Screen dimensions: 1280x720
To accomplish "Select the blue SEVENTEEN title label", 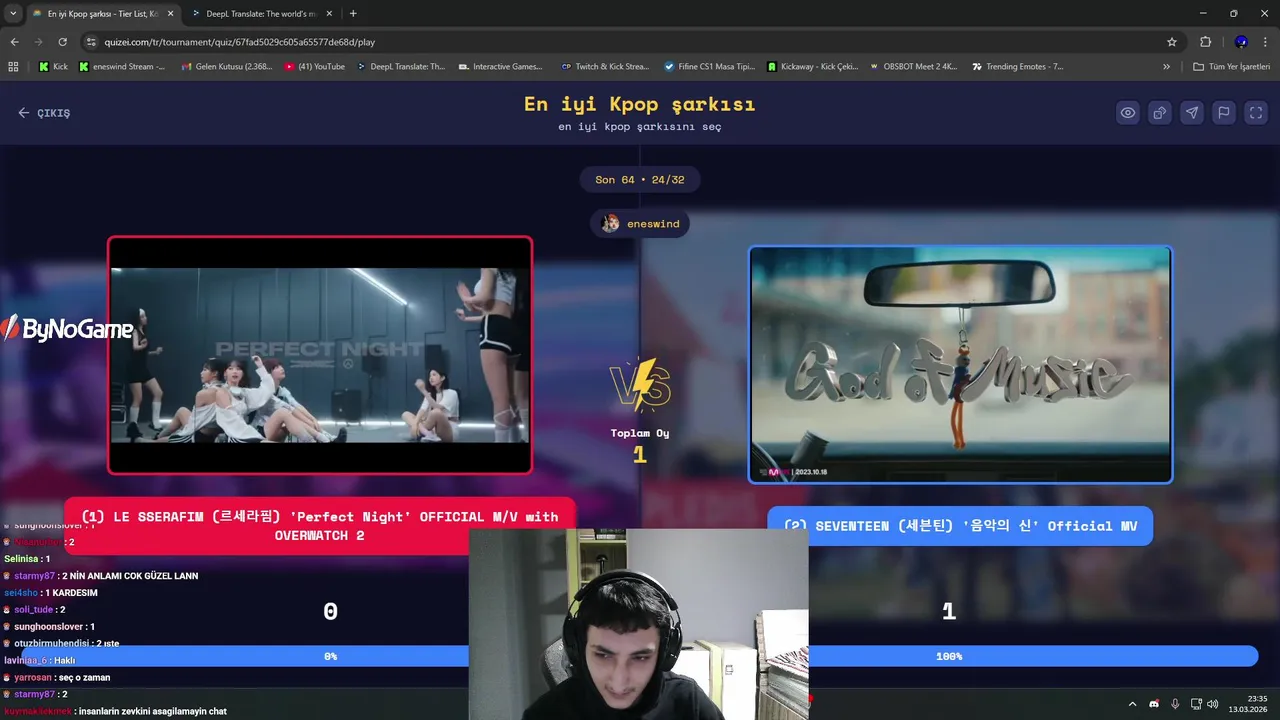I will pos(960,526).
